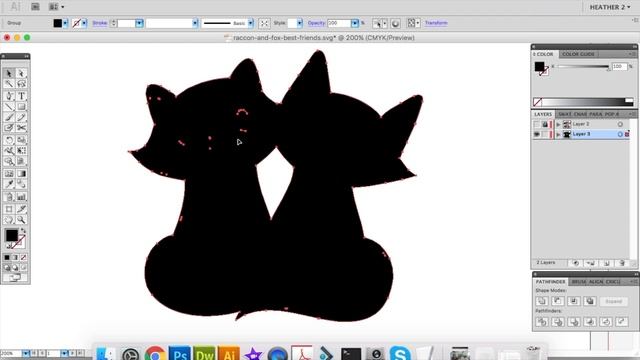Select the Gradient tool
The height and width of the screenshot is (360, 640).
coord(21,174)
